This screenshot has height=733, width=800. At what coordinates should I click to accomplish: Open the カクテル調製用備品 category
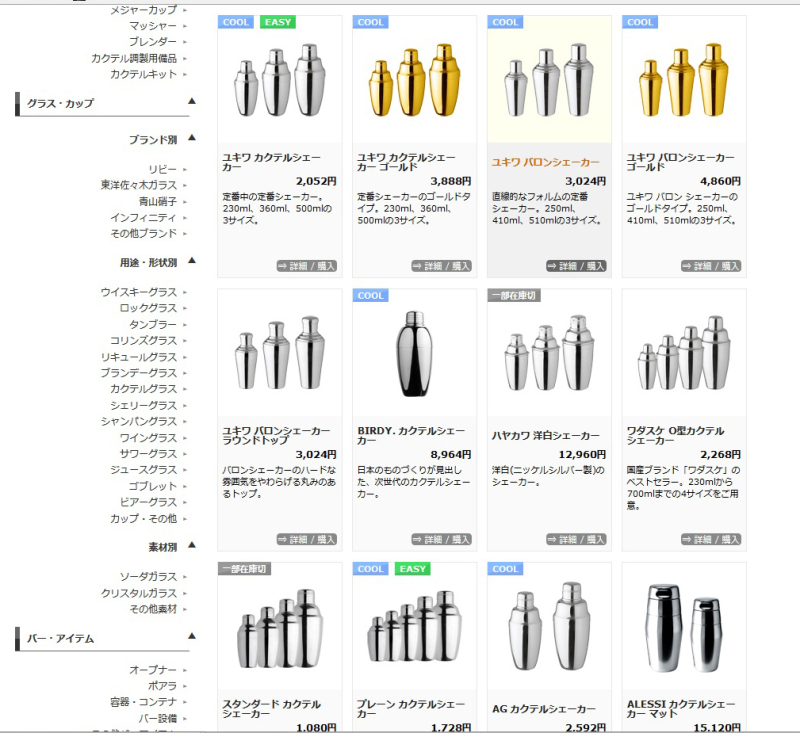click(x=134, y=58)
